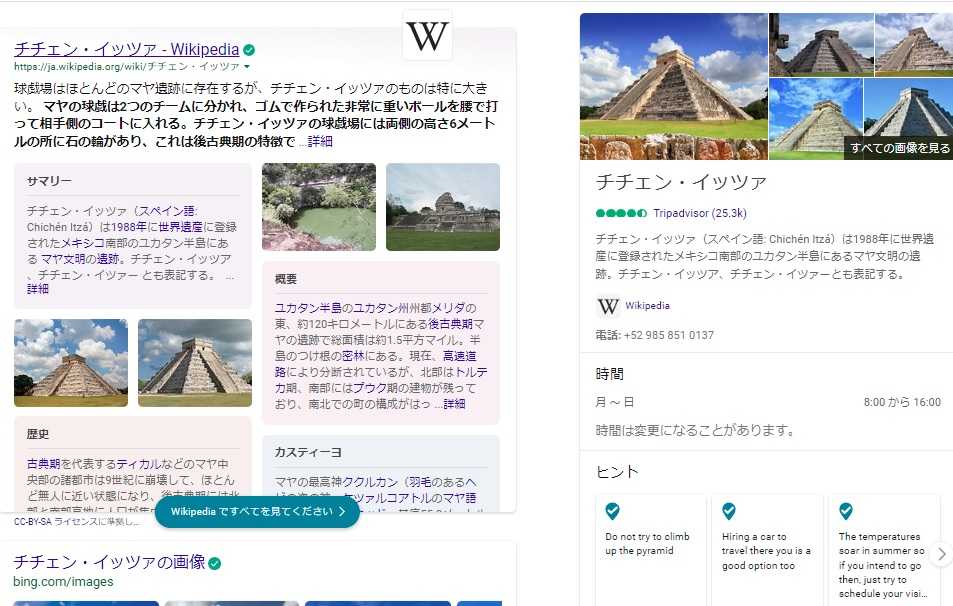Open the 後古典期 link in the 概要 card
The height and width of the screenshot is (606, 953).
click(450, 324)
